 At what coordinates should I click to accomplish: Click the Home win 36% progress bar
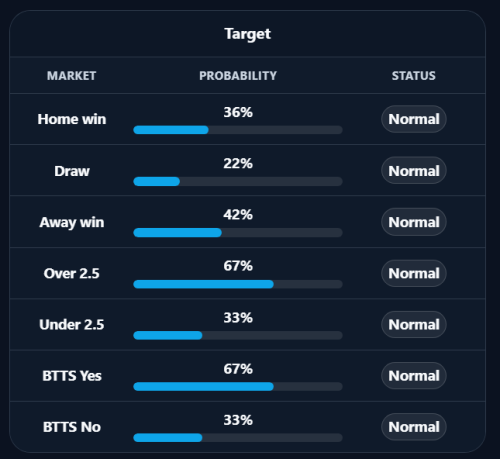238,130
